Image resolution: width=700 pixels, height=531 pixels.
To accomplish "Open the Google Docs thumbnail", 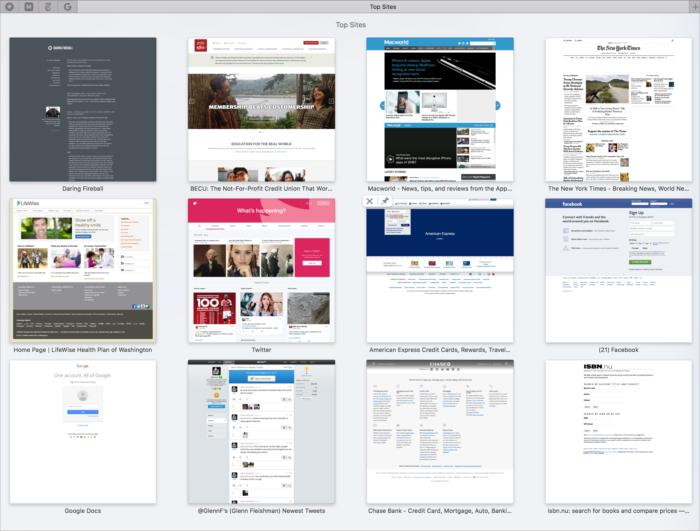I will coord(83,431).
